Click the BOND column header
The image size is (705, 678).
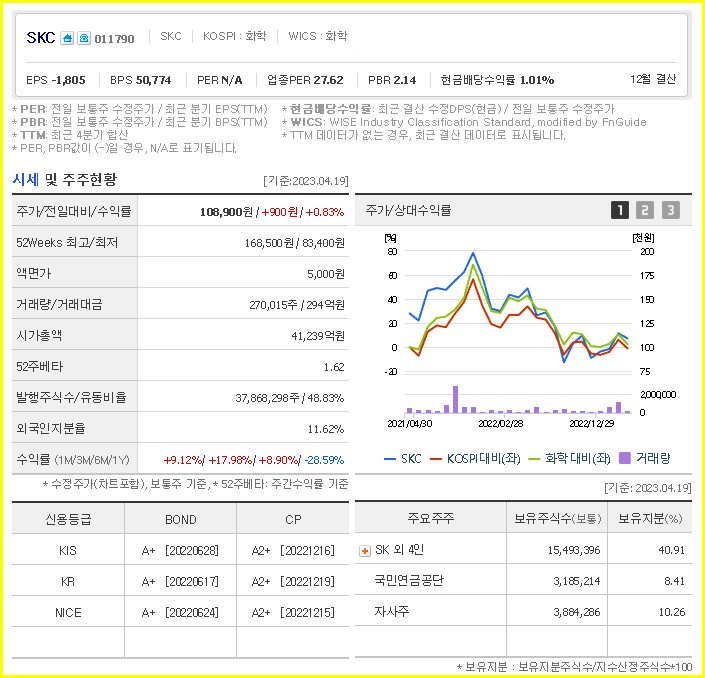pos(181,519)
